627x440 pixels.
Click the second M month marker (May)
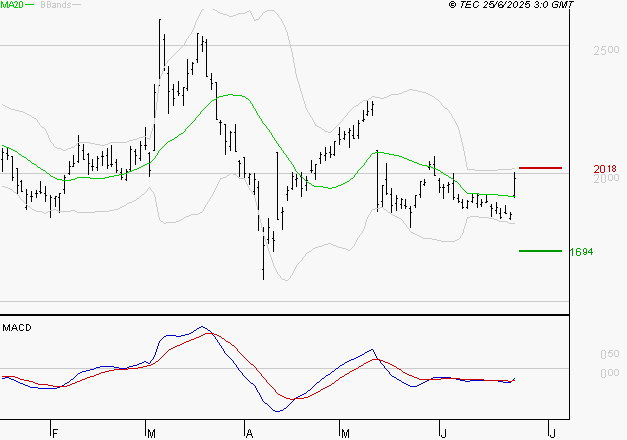coord(345,434)
